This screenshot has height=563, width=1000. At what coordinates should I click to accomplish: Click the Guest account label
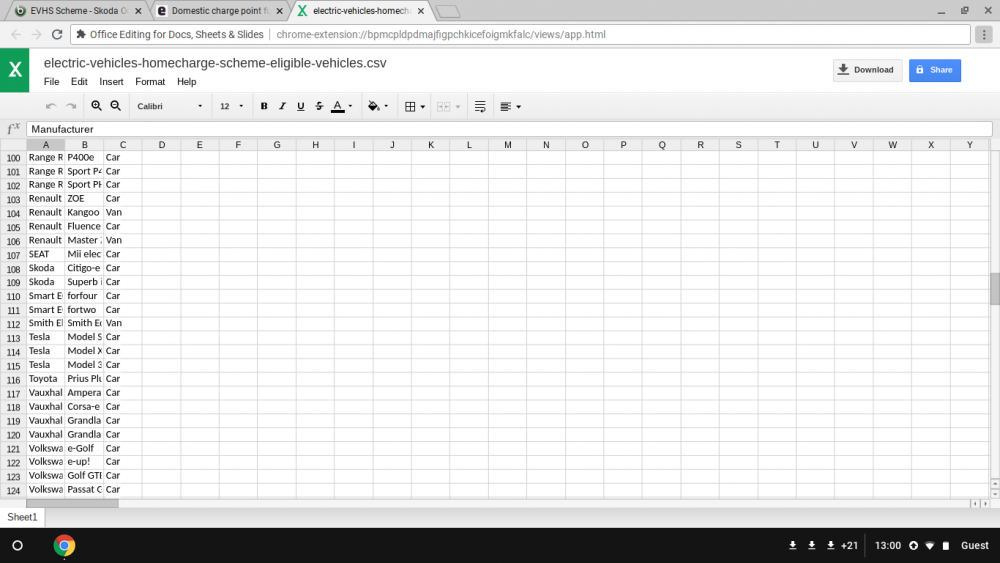click(974, 546)
